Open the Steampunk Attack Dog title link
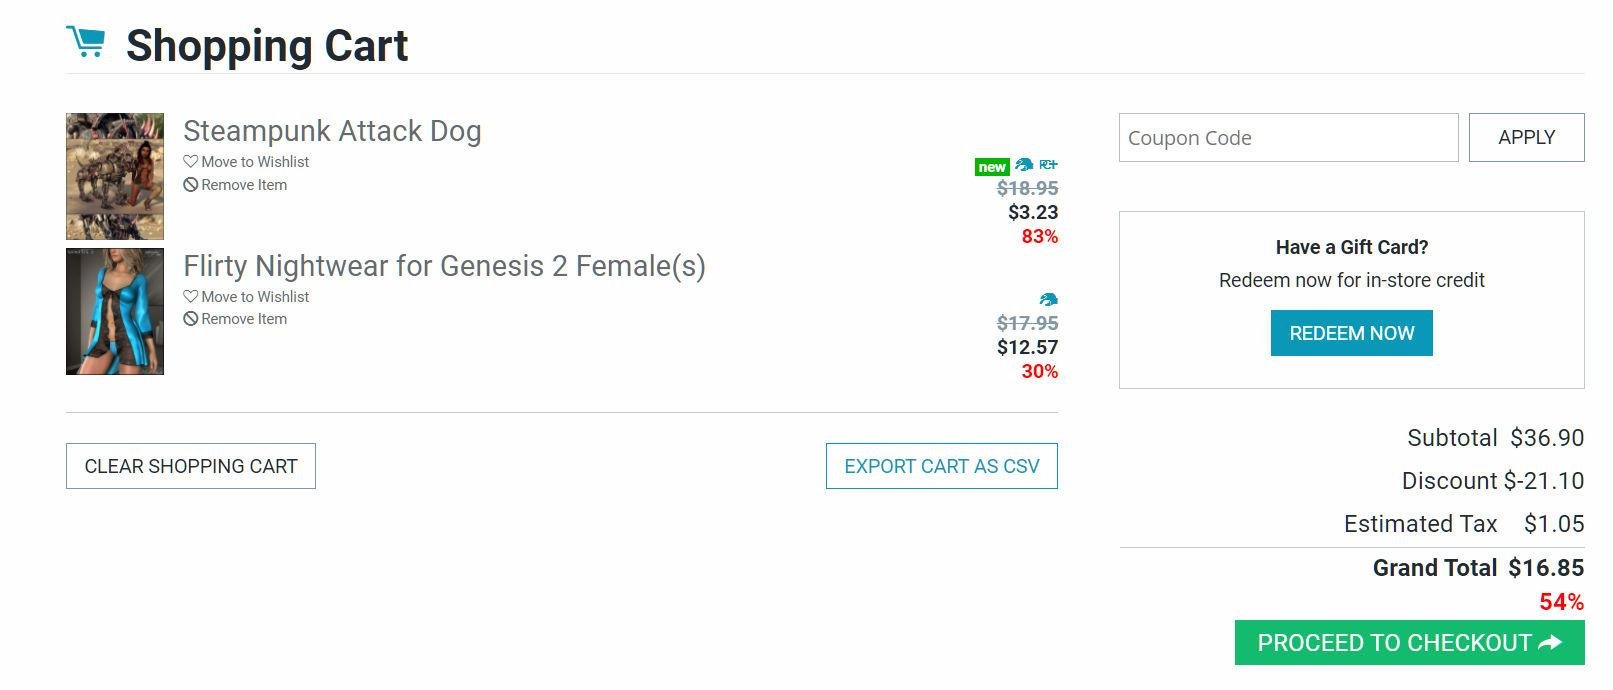The width and height of the screenshot is (1613, 690). click(332, 131)
